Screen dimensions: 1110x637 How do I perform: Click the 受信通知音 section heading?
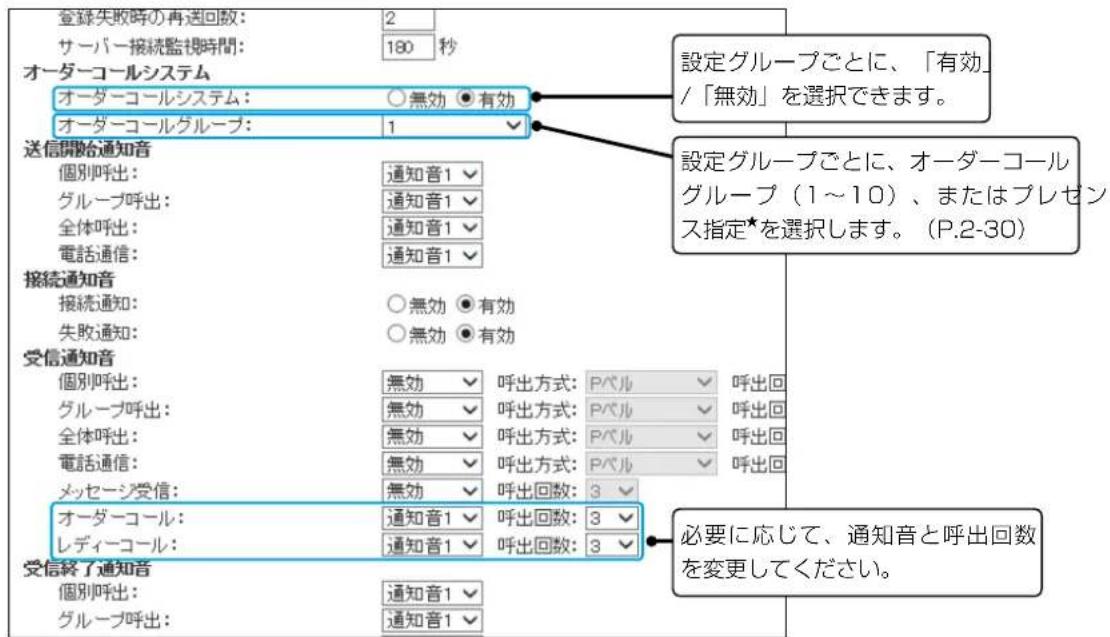[x=69, y=358]
